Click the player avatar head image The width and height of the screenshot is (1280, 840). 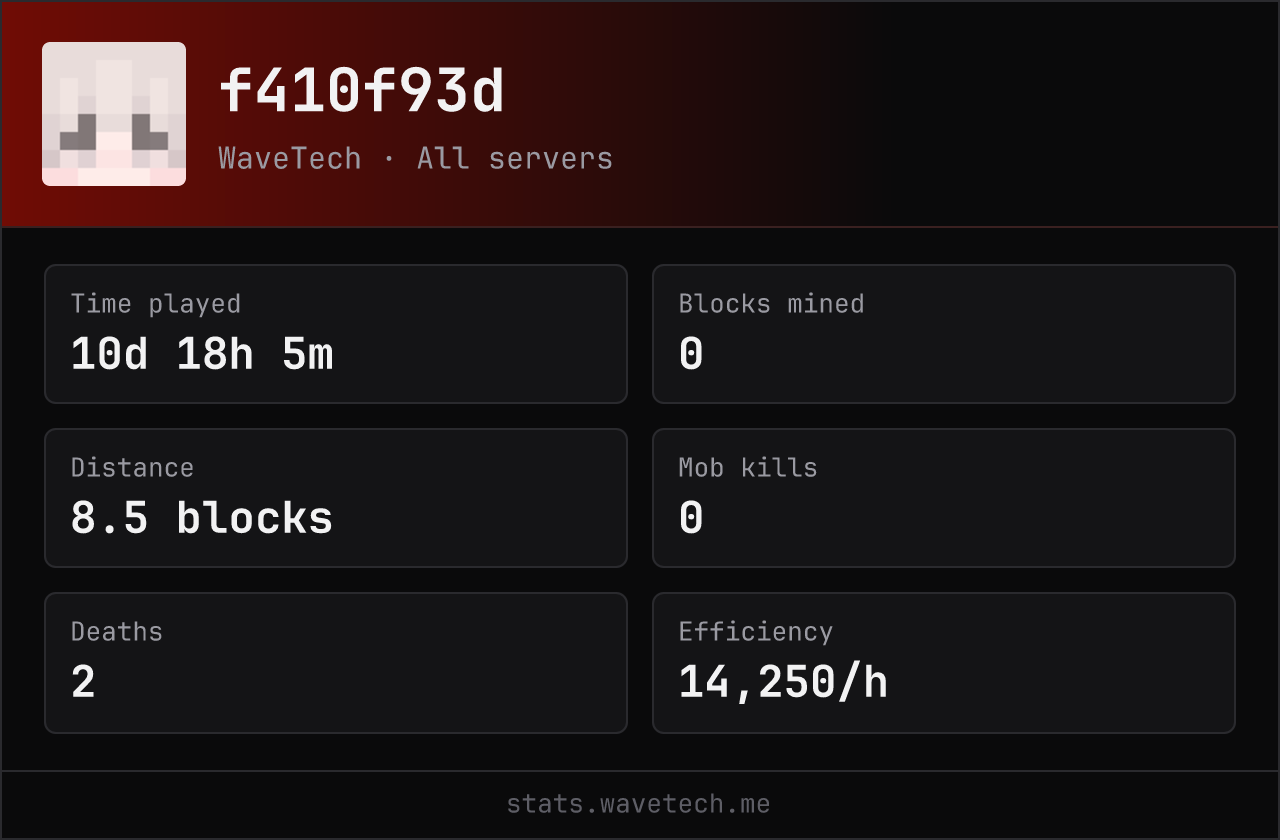point(114,114)
